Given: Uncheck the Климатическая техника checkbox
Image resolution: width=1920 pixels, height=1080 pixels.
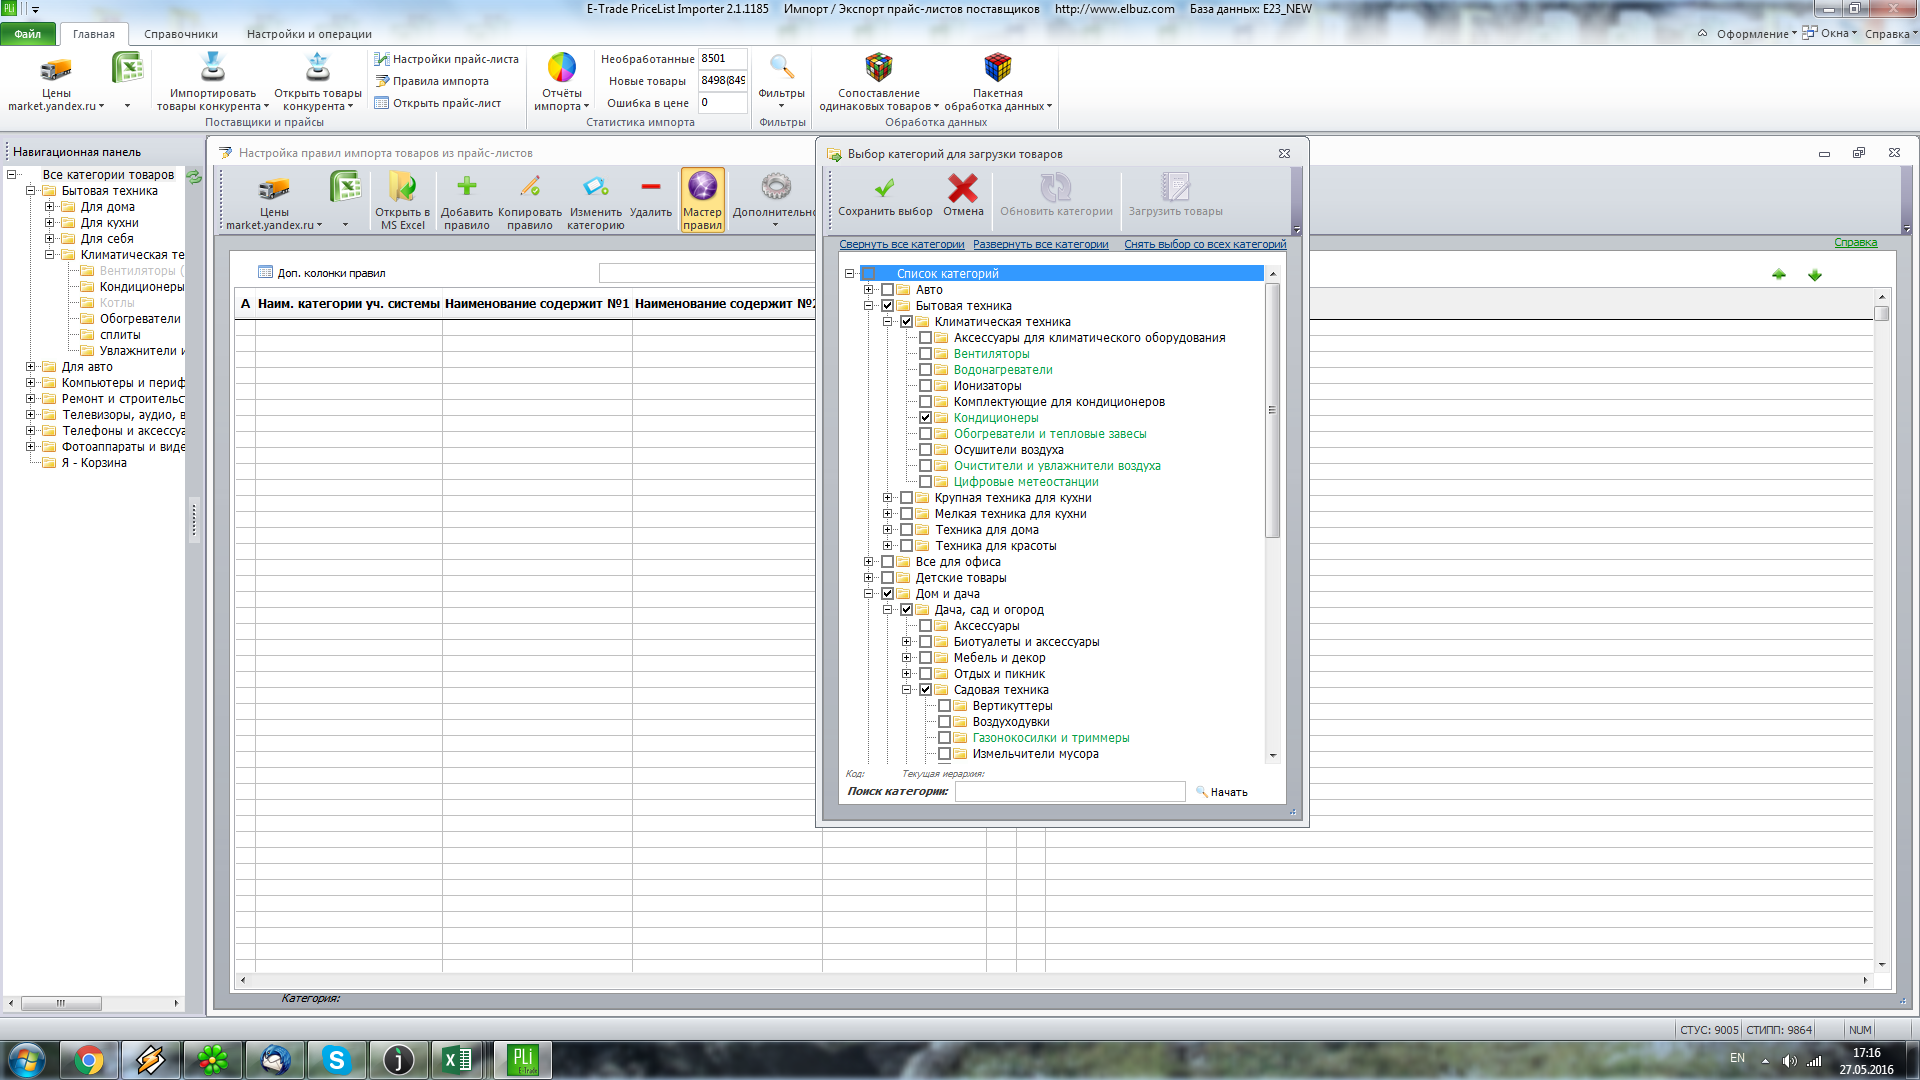Looking at the screenshot, I should [906, 322].
